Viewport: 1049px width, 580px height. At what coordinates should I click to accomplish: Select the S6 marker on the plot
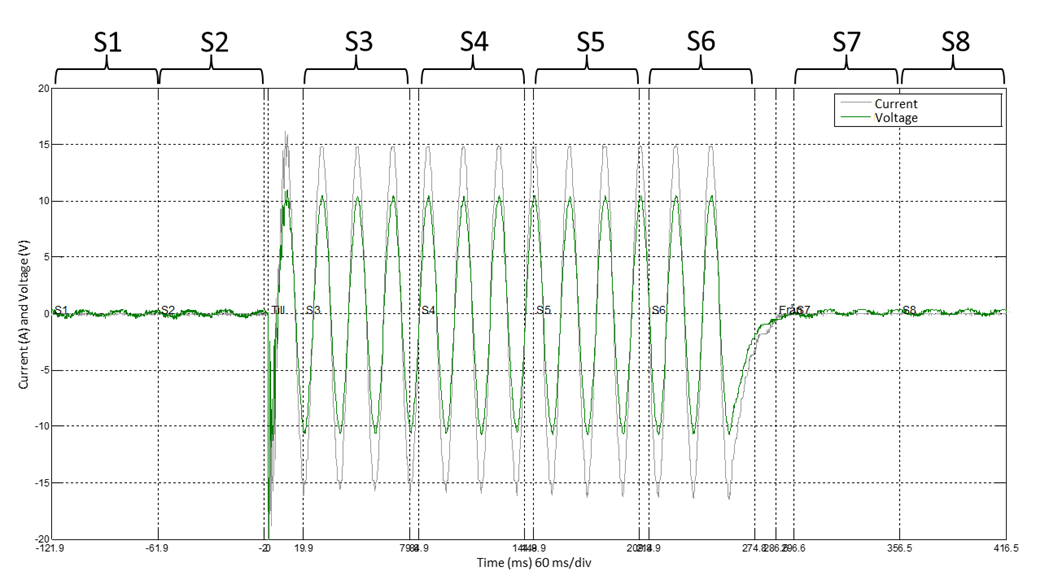[x=658, y=311]
